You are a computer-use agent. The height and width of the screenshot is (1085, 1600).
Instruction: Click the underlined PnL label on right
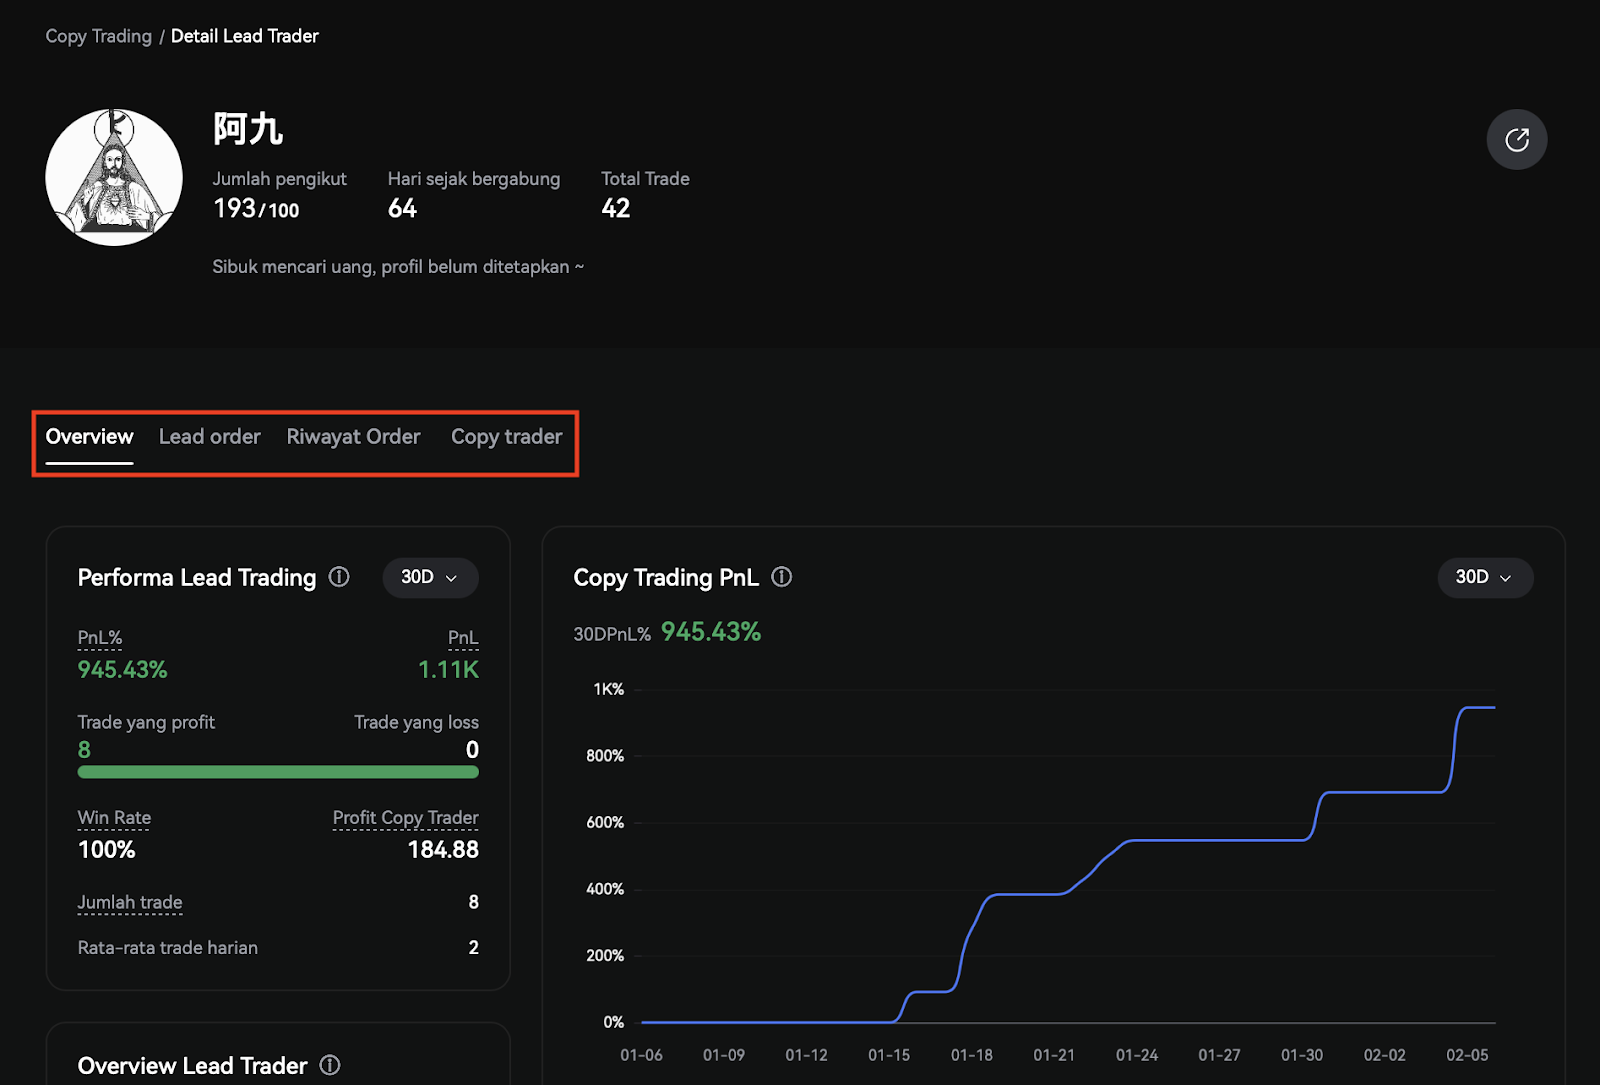tap(463, 638)
